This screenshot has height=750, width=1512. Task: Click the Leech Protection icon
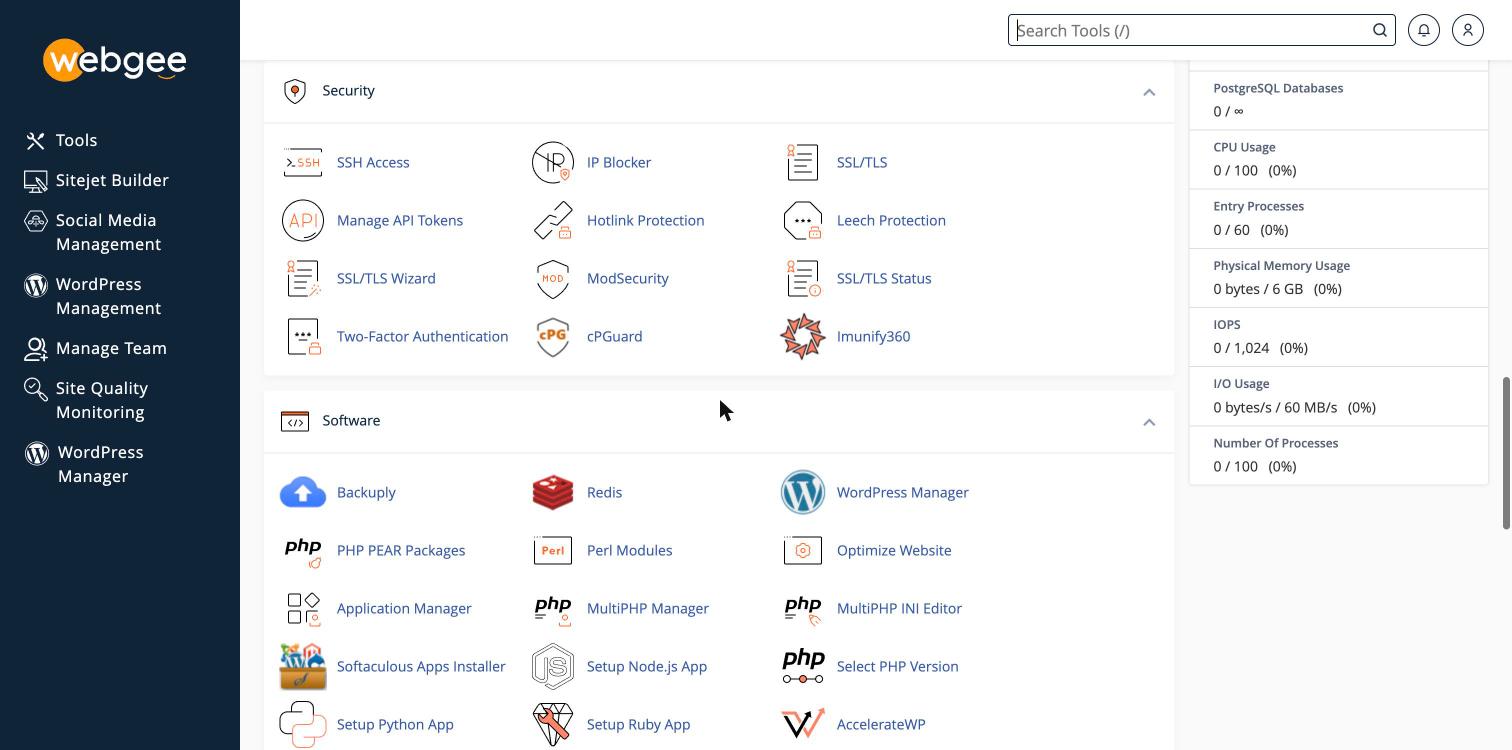[x=803, y=220]
